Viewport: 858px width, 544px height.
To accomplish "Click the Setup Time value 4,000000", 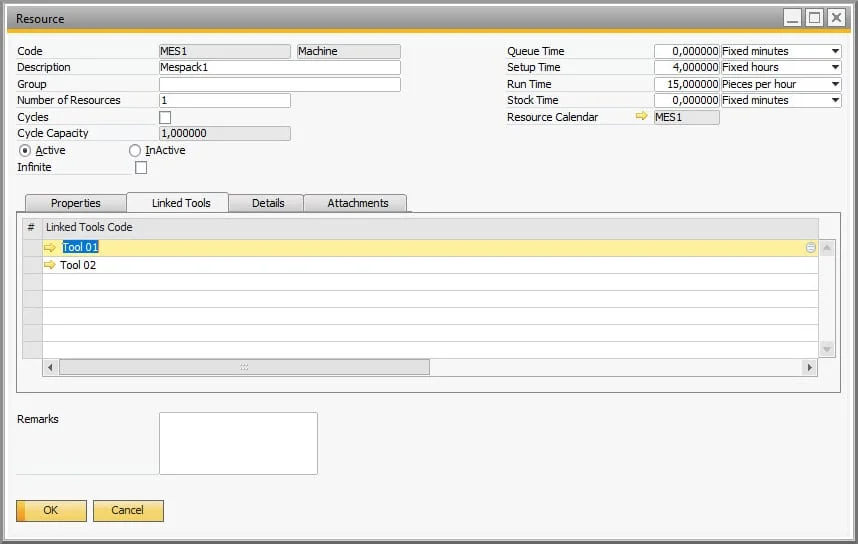I will pos(686,67).
